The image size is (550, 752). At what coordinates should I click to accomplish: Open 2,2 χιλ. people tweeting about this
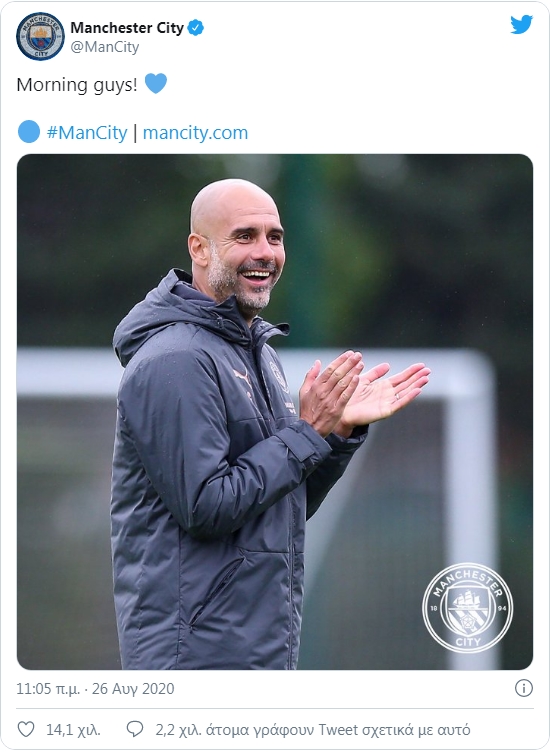click(x=313, y=730)
